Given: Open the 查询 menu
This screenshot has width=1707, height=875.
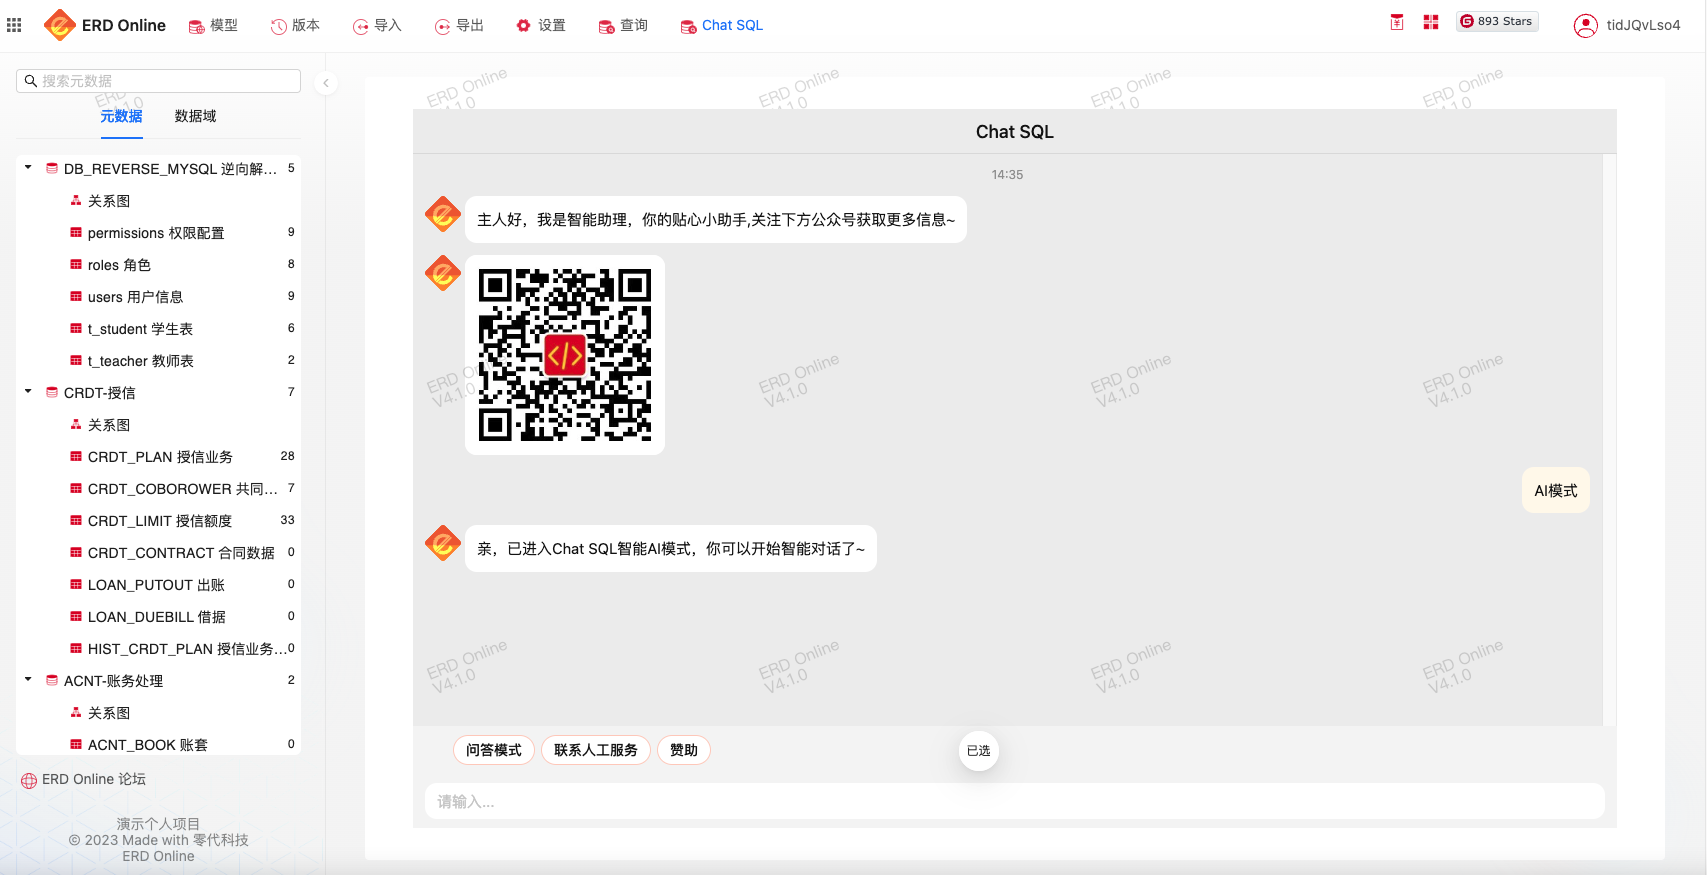Looking at the screenshot, I should coord(623,25).
